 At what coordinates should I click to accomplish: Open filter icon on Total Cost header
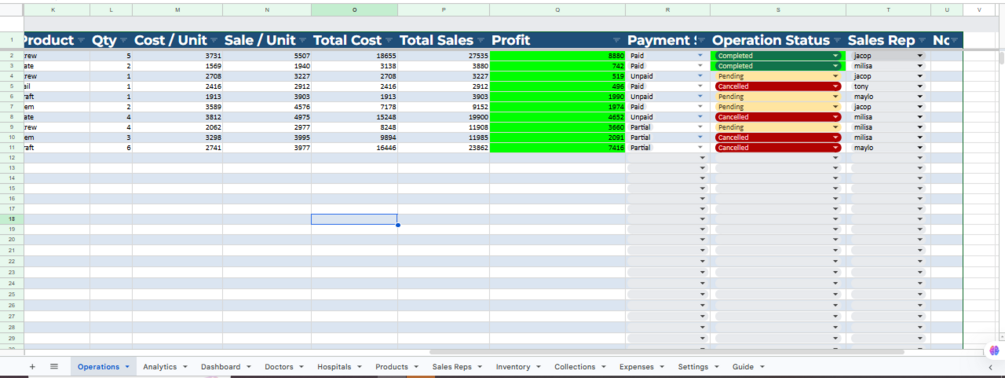(x=388, y=40)
